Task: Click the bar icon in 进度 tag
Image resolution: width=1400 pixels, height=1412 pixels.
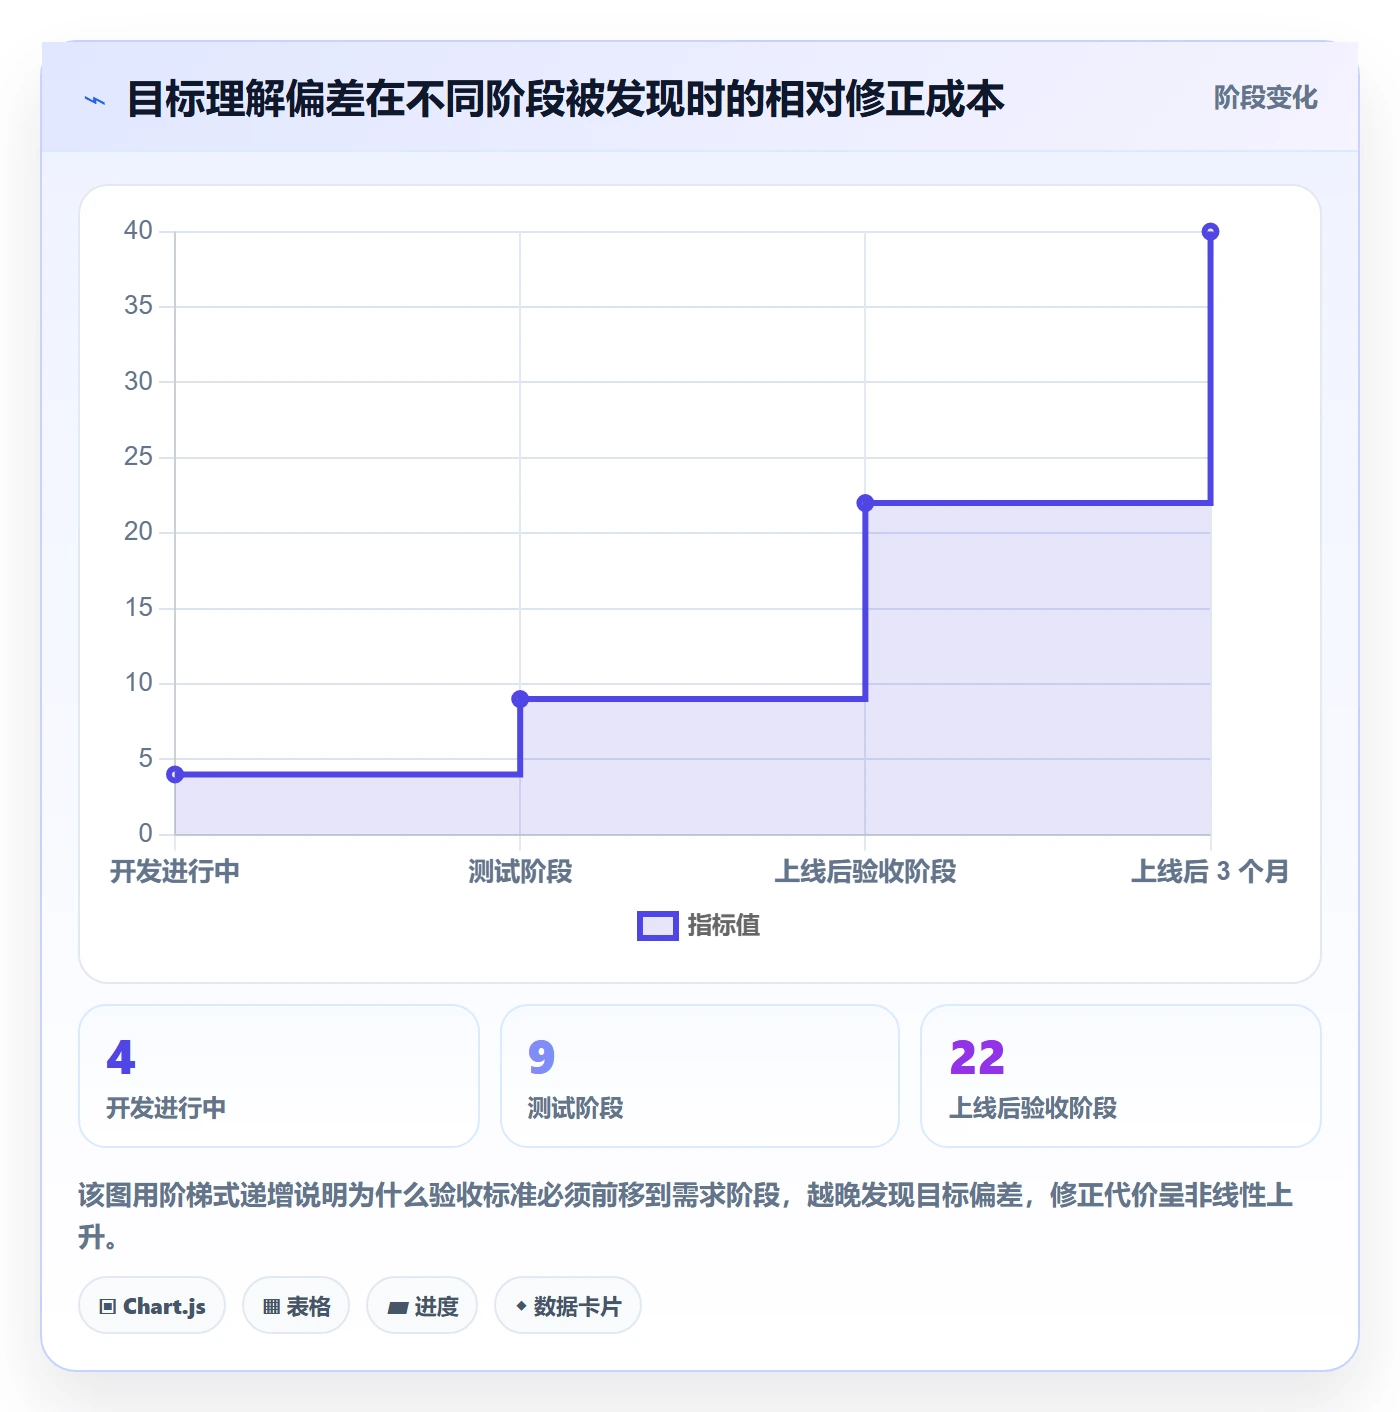Action: pos(397,1308)
